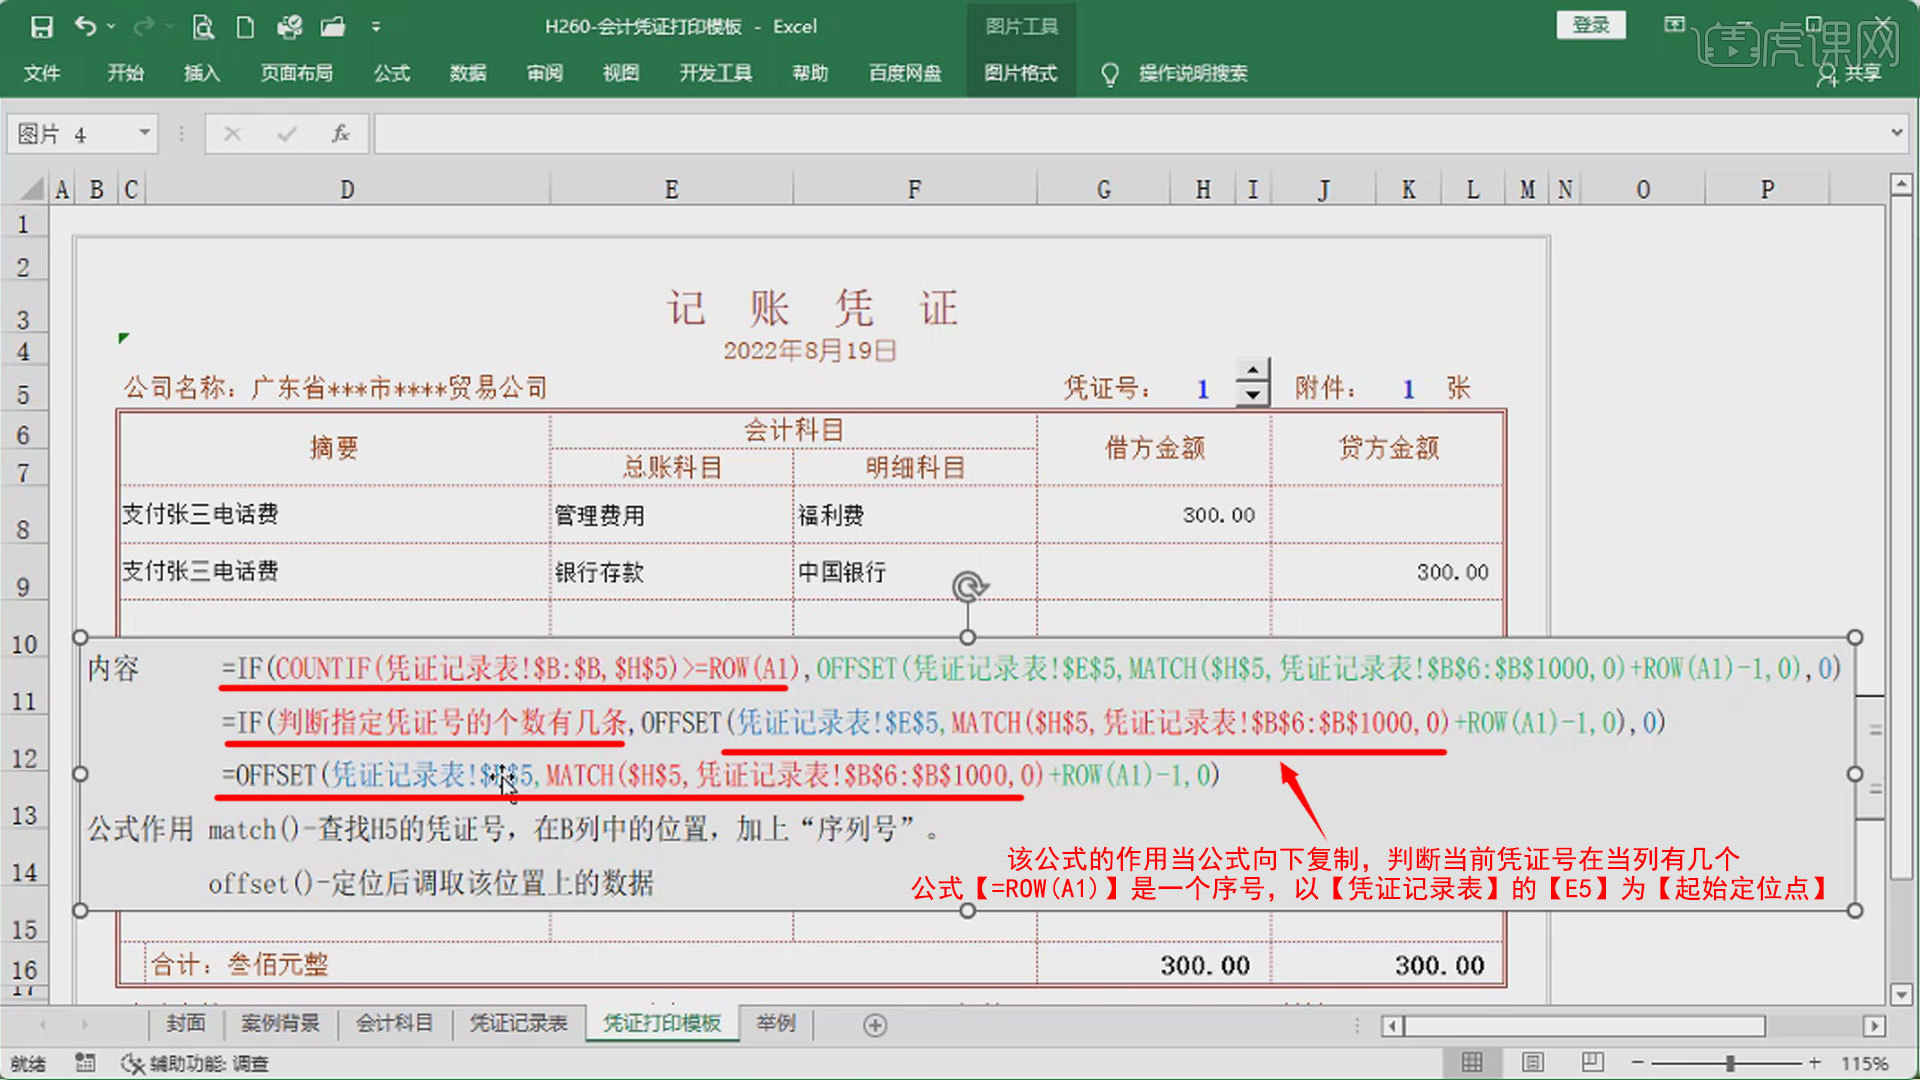Image resolution: width=1920 pixels, height=1080 pixels.
Task: Increase voucher number with spinner up arrow
Action: (x=1253, y=371)
